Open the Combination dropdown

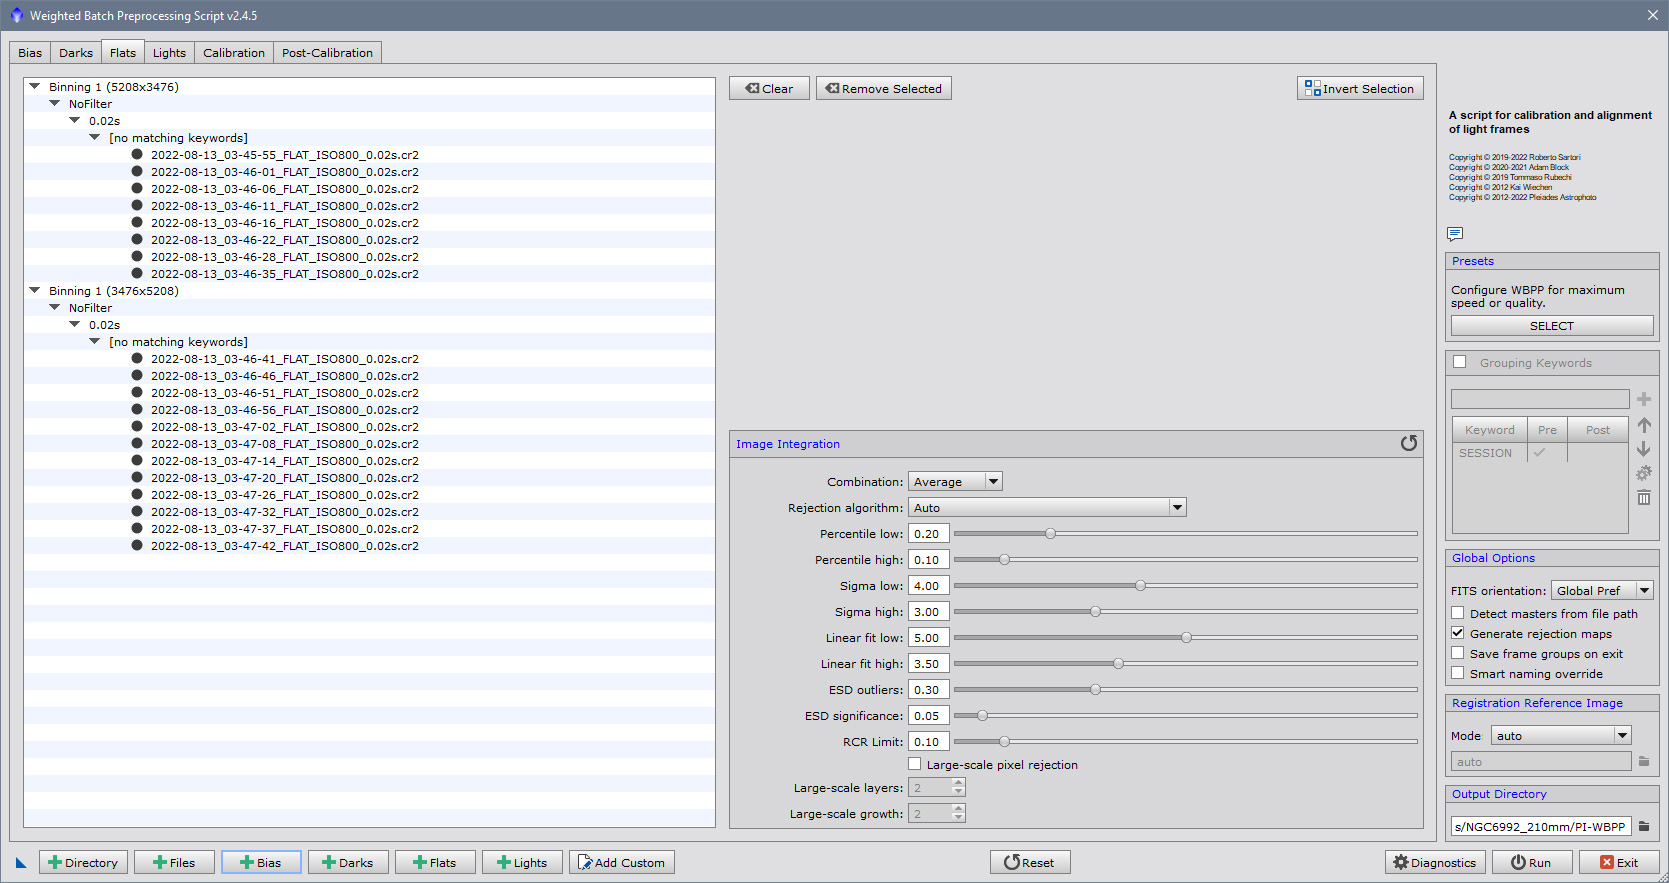[955, 481]
